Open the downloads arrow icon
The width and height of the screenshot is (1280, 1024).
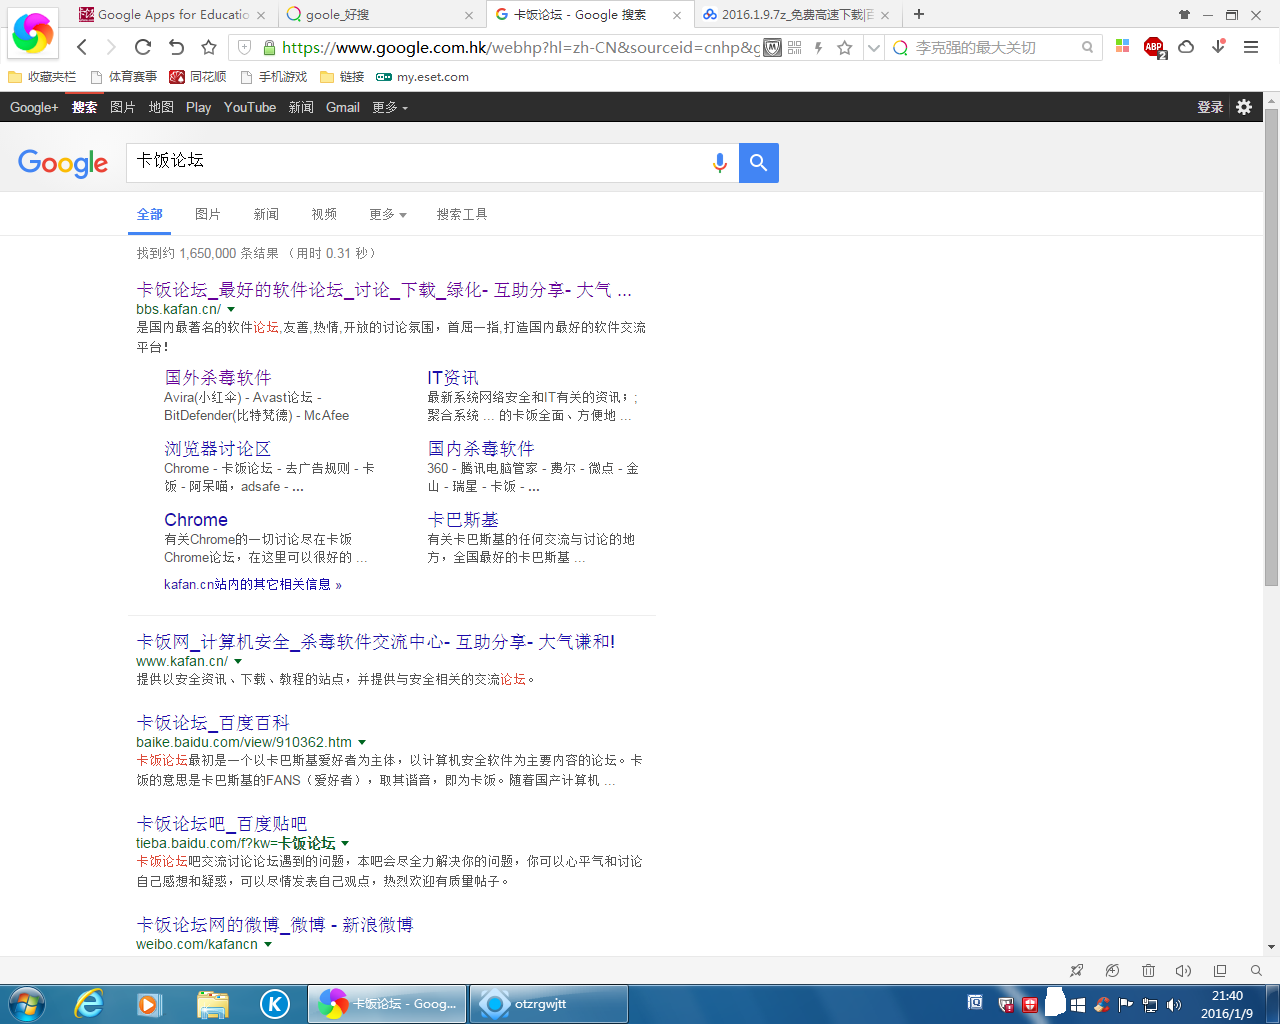[x=1218, y=46]
